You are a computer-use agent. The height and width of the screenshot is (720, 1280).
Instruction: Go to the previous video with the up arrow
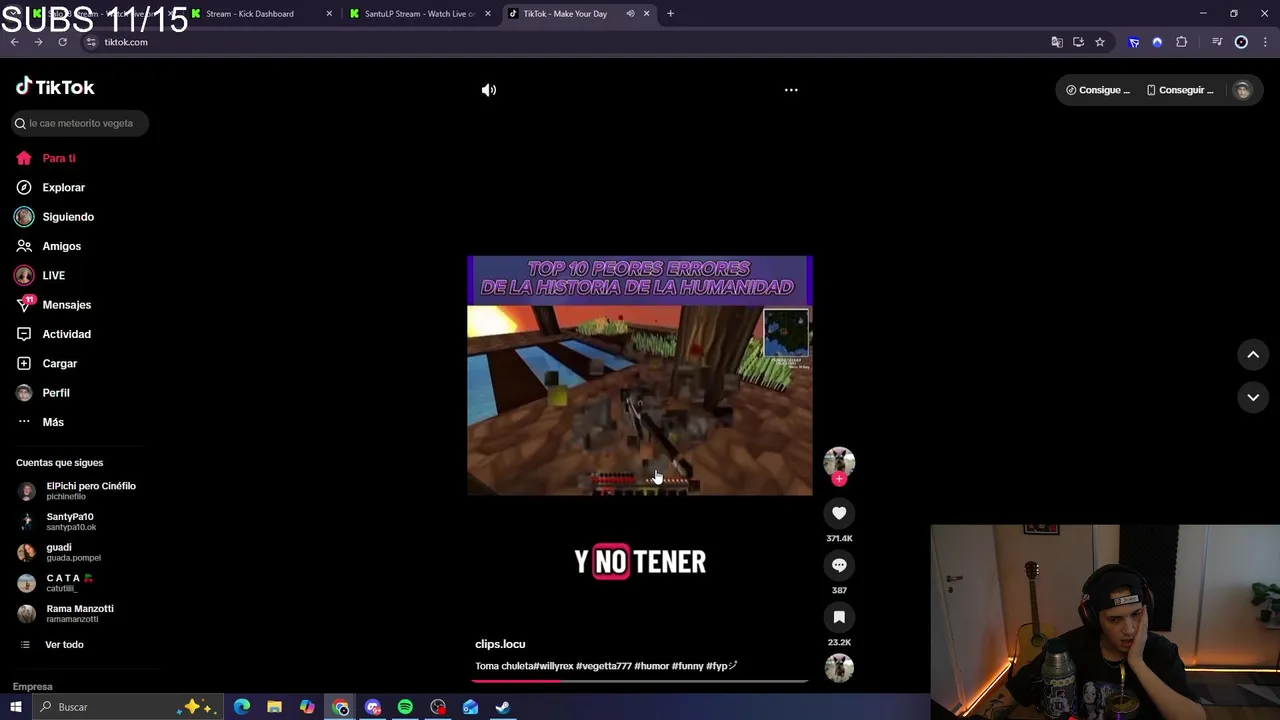(1253, 354)
